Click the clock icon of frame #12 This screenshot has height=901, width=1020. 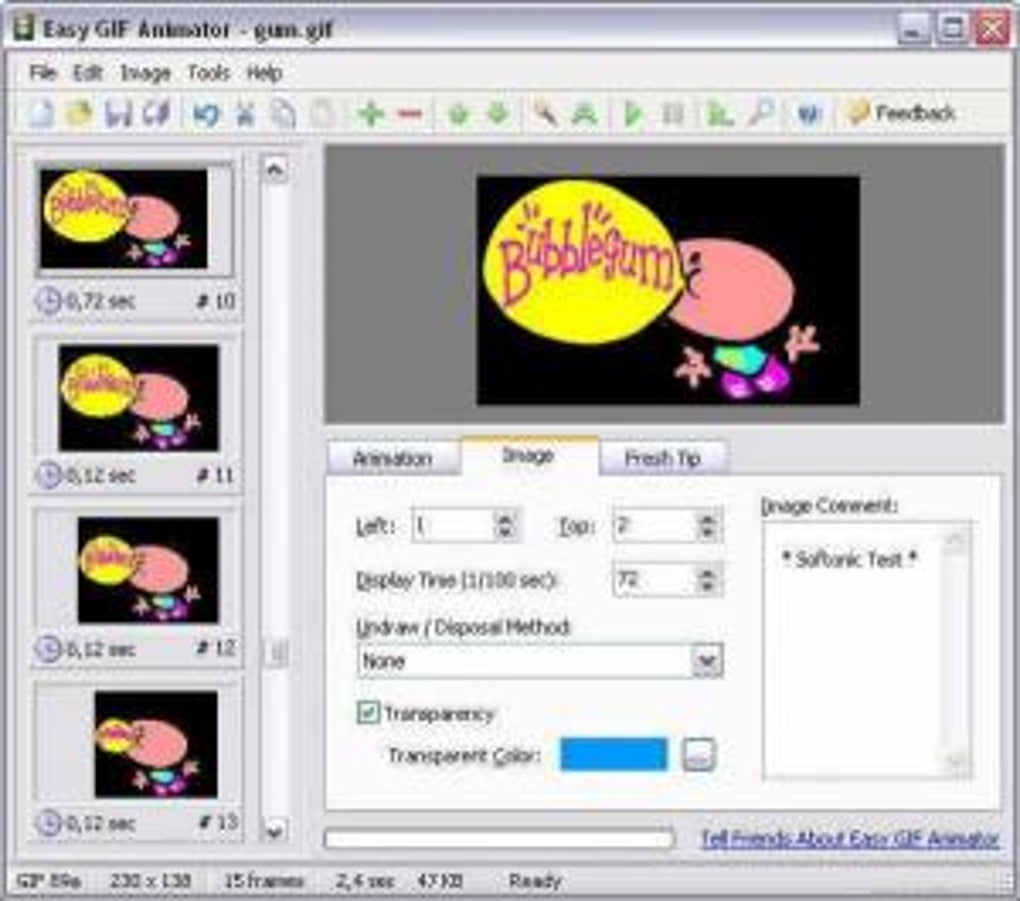[48, 649]
